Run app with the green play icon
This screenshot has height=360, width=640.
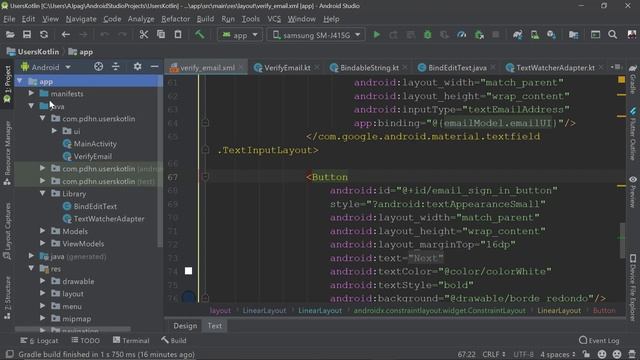[x=377, y=35]
